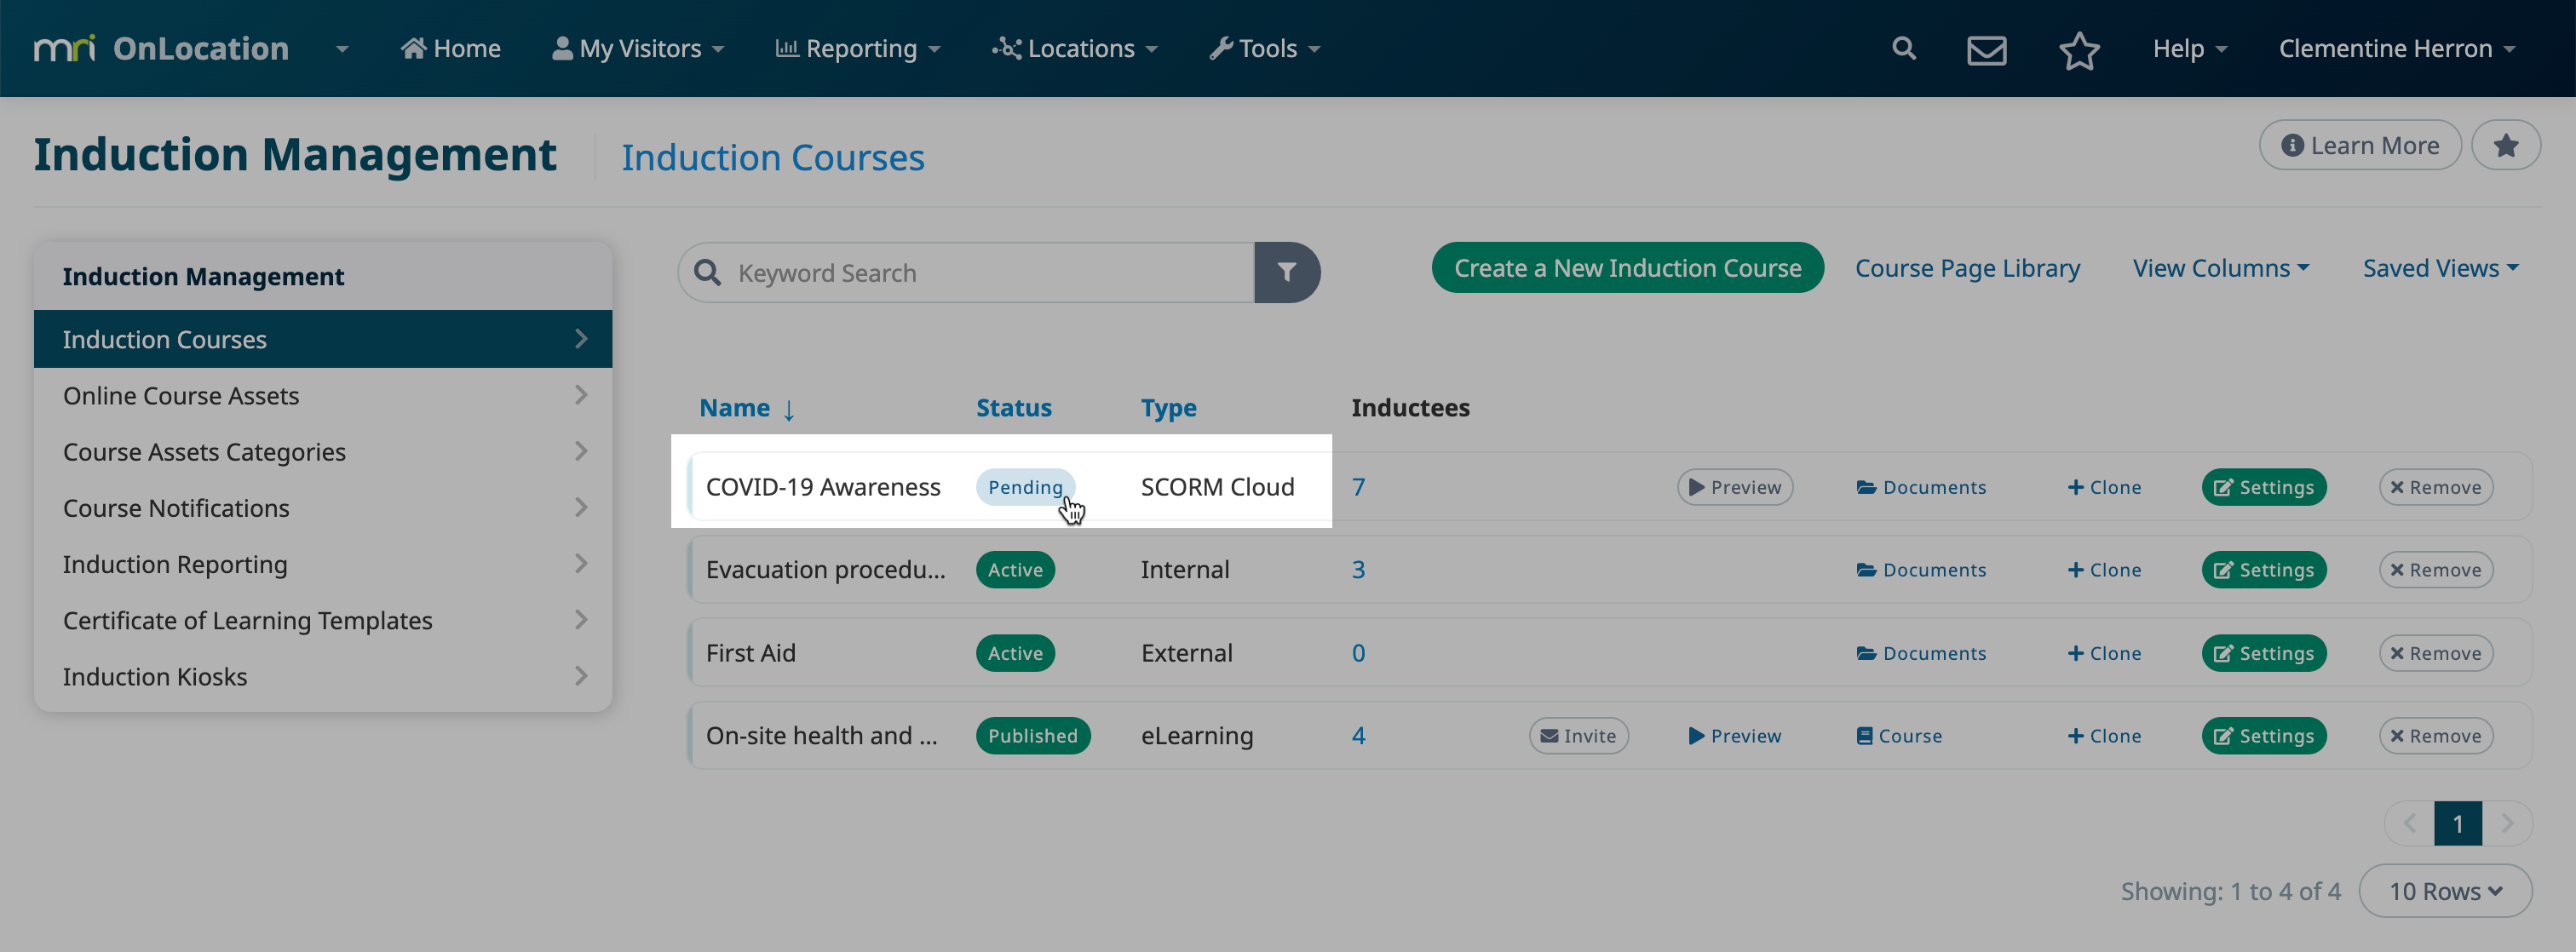Viewport: 2576px width, 952px height.
Task: Sort by the Name column header
Action: pyautogui.click(x=746, y=408)
